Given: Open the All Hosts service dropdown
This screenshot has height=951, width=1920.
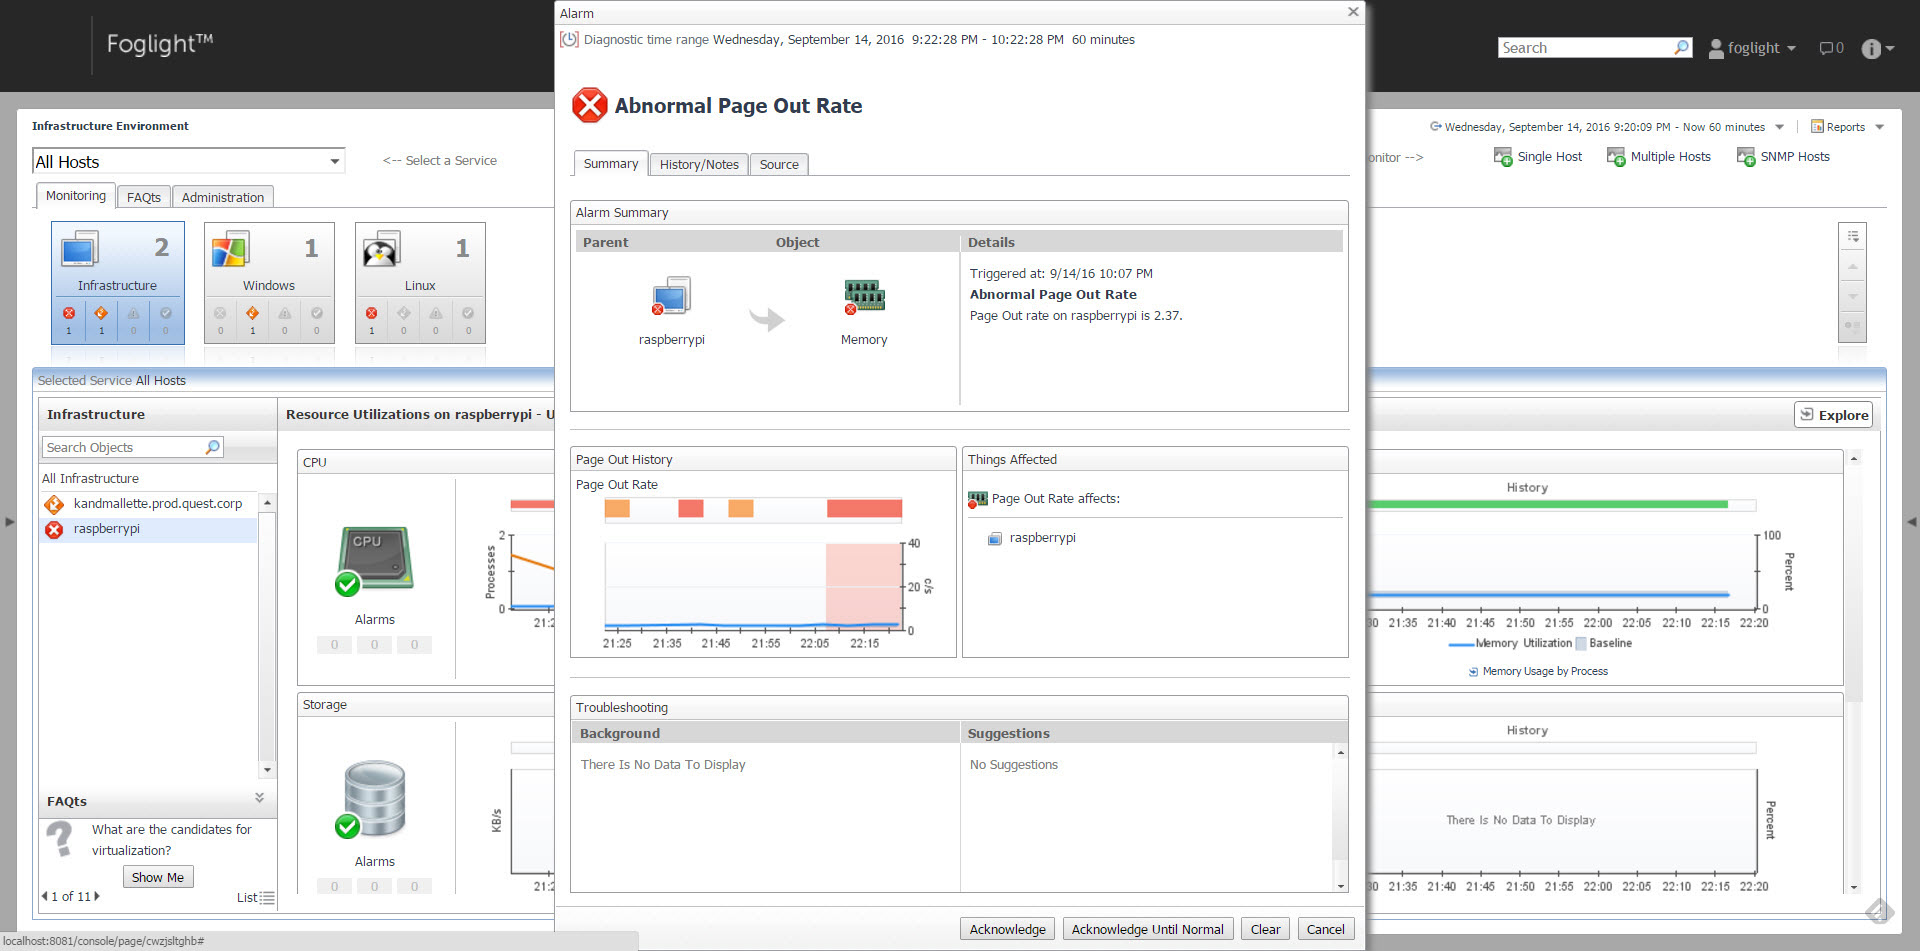Looking at the screenshot, I should click(x=334, y=161).
